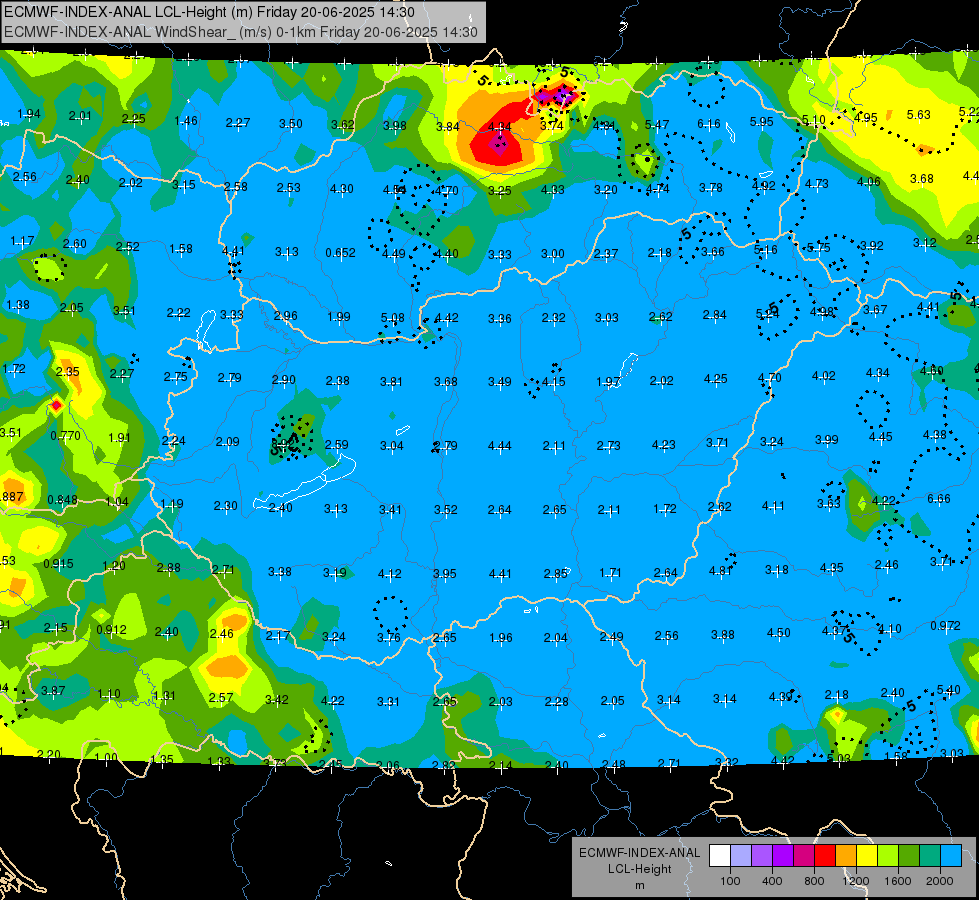Image resolution: width=979 pixels, height=900 pixels.
Task: Click the legend label 'LCL-Height'
Action: (x=640, y=869)
